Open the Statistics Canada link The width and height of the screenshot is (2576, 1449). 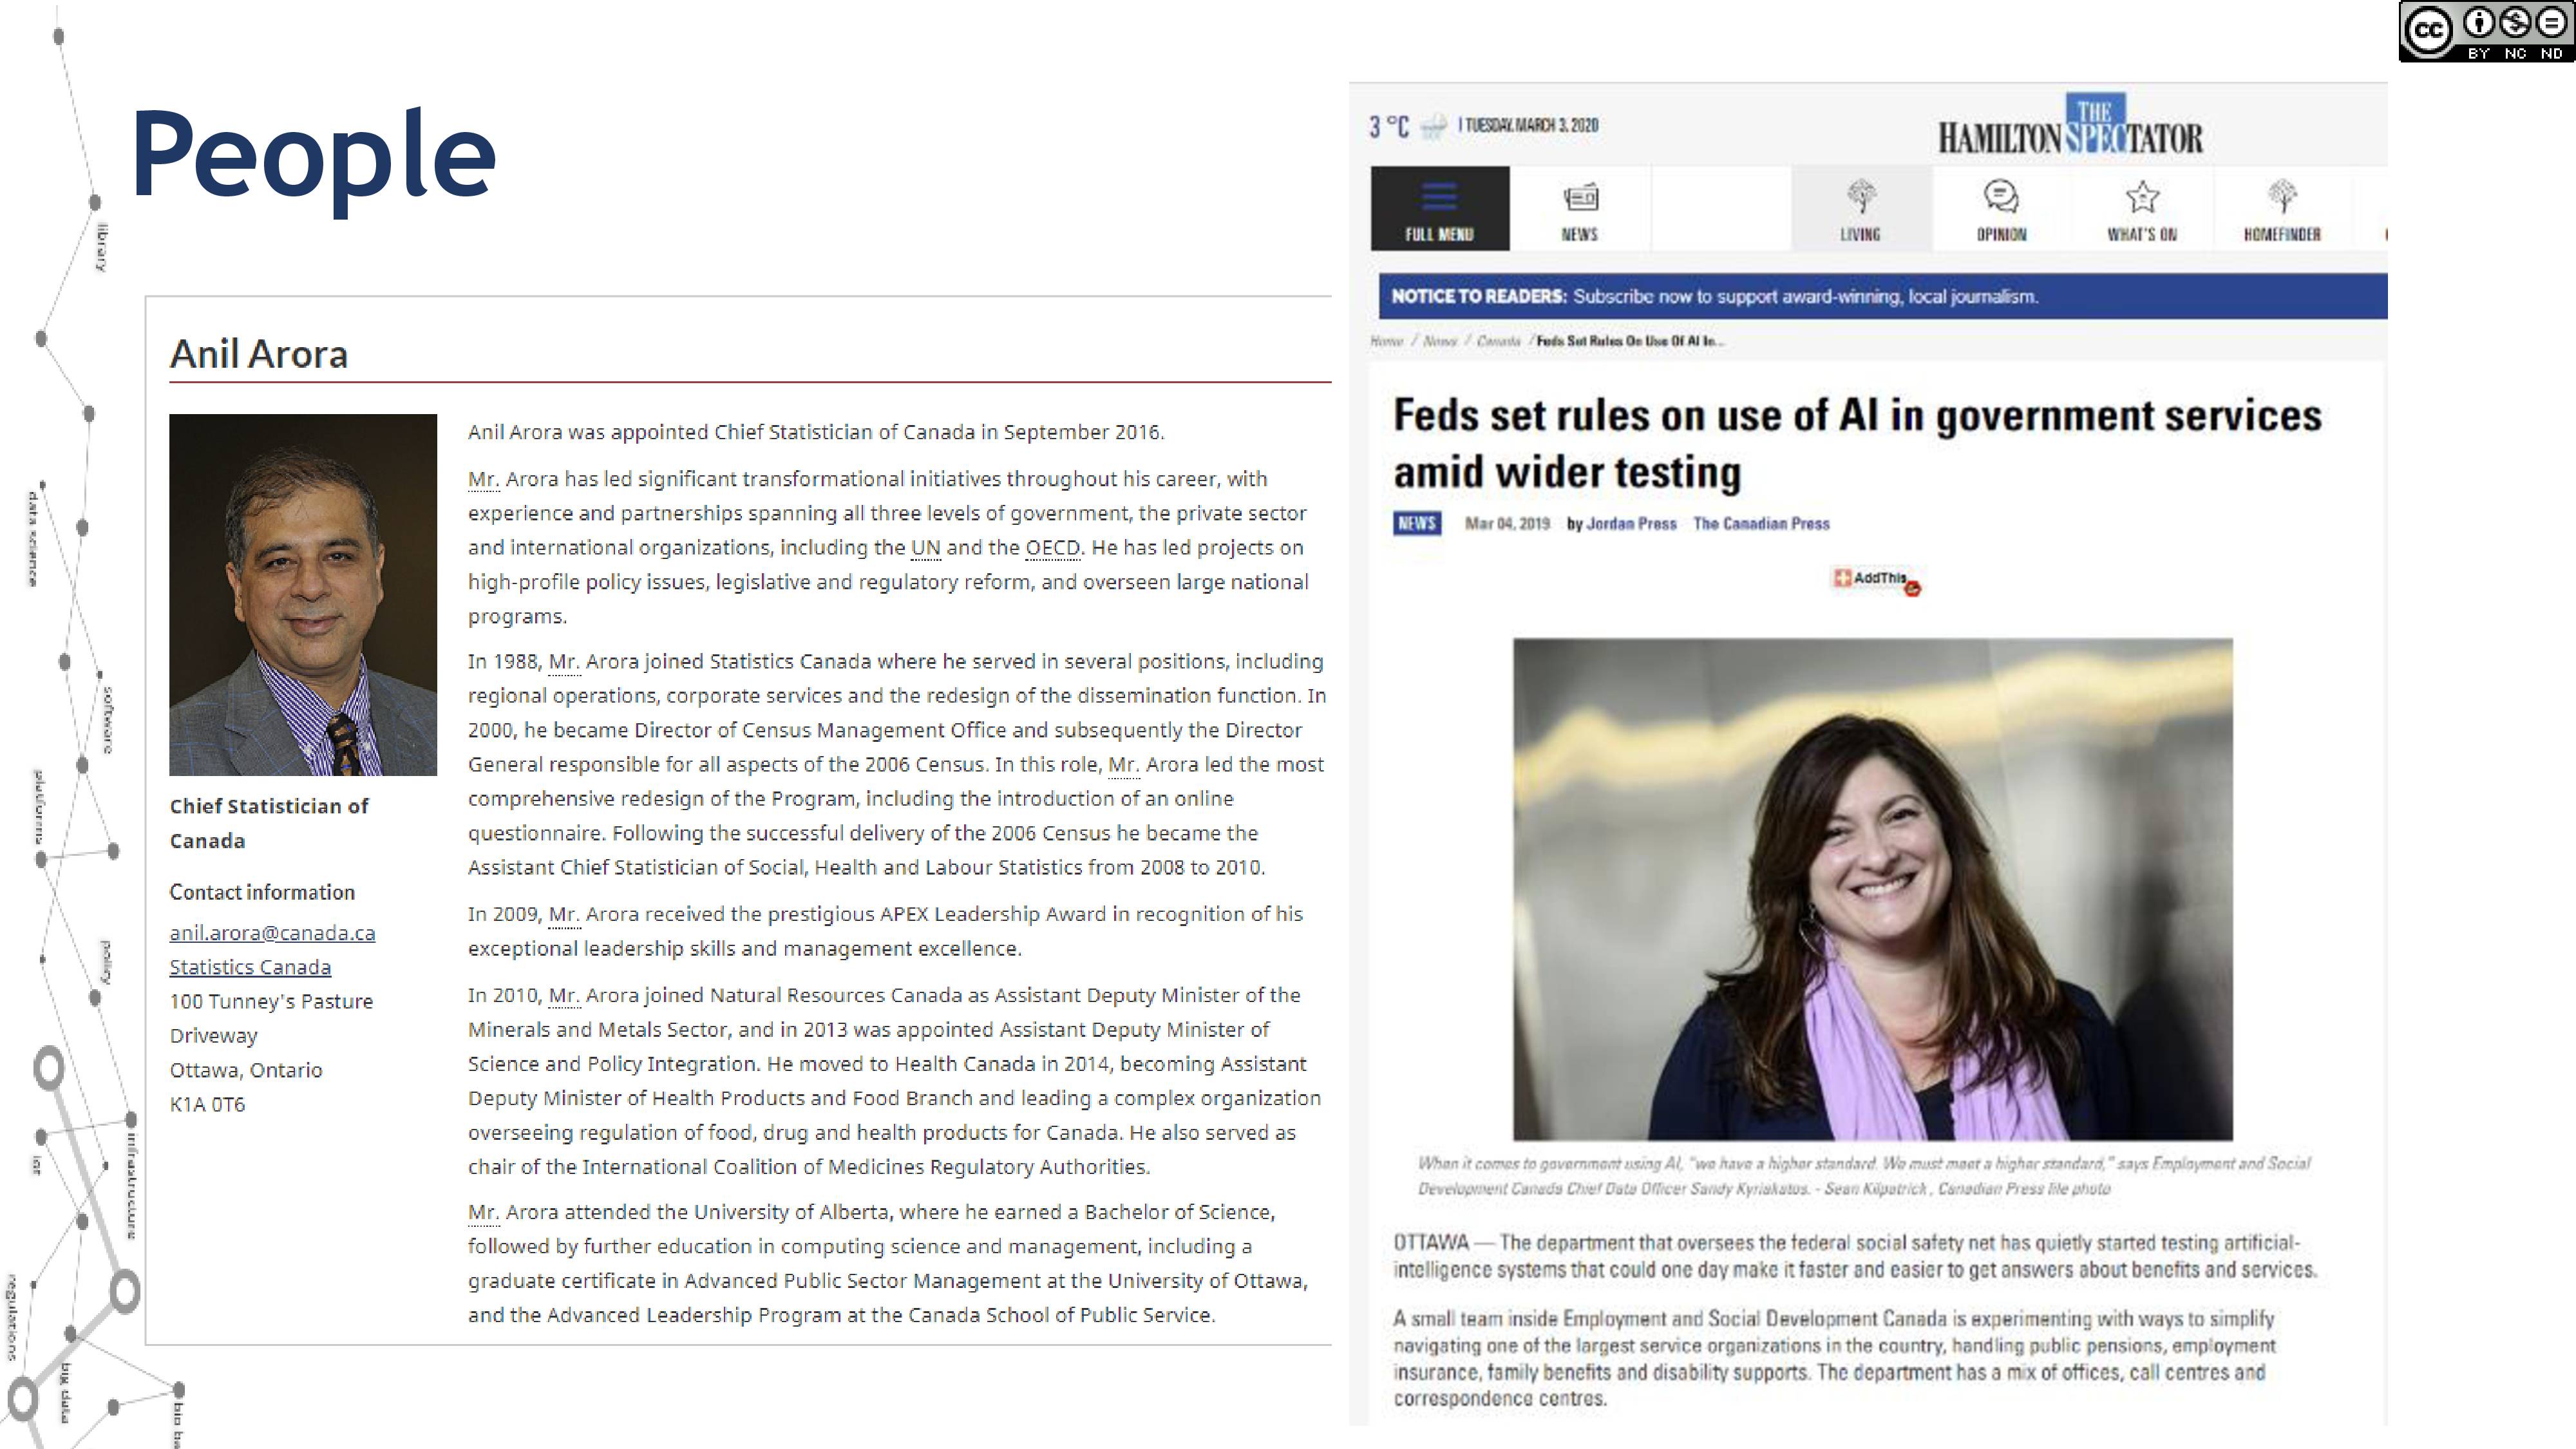click(250, 966)
